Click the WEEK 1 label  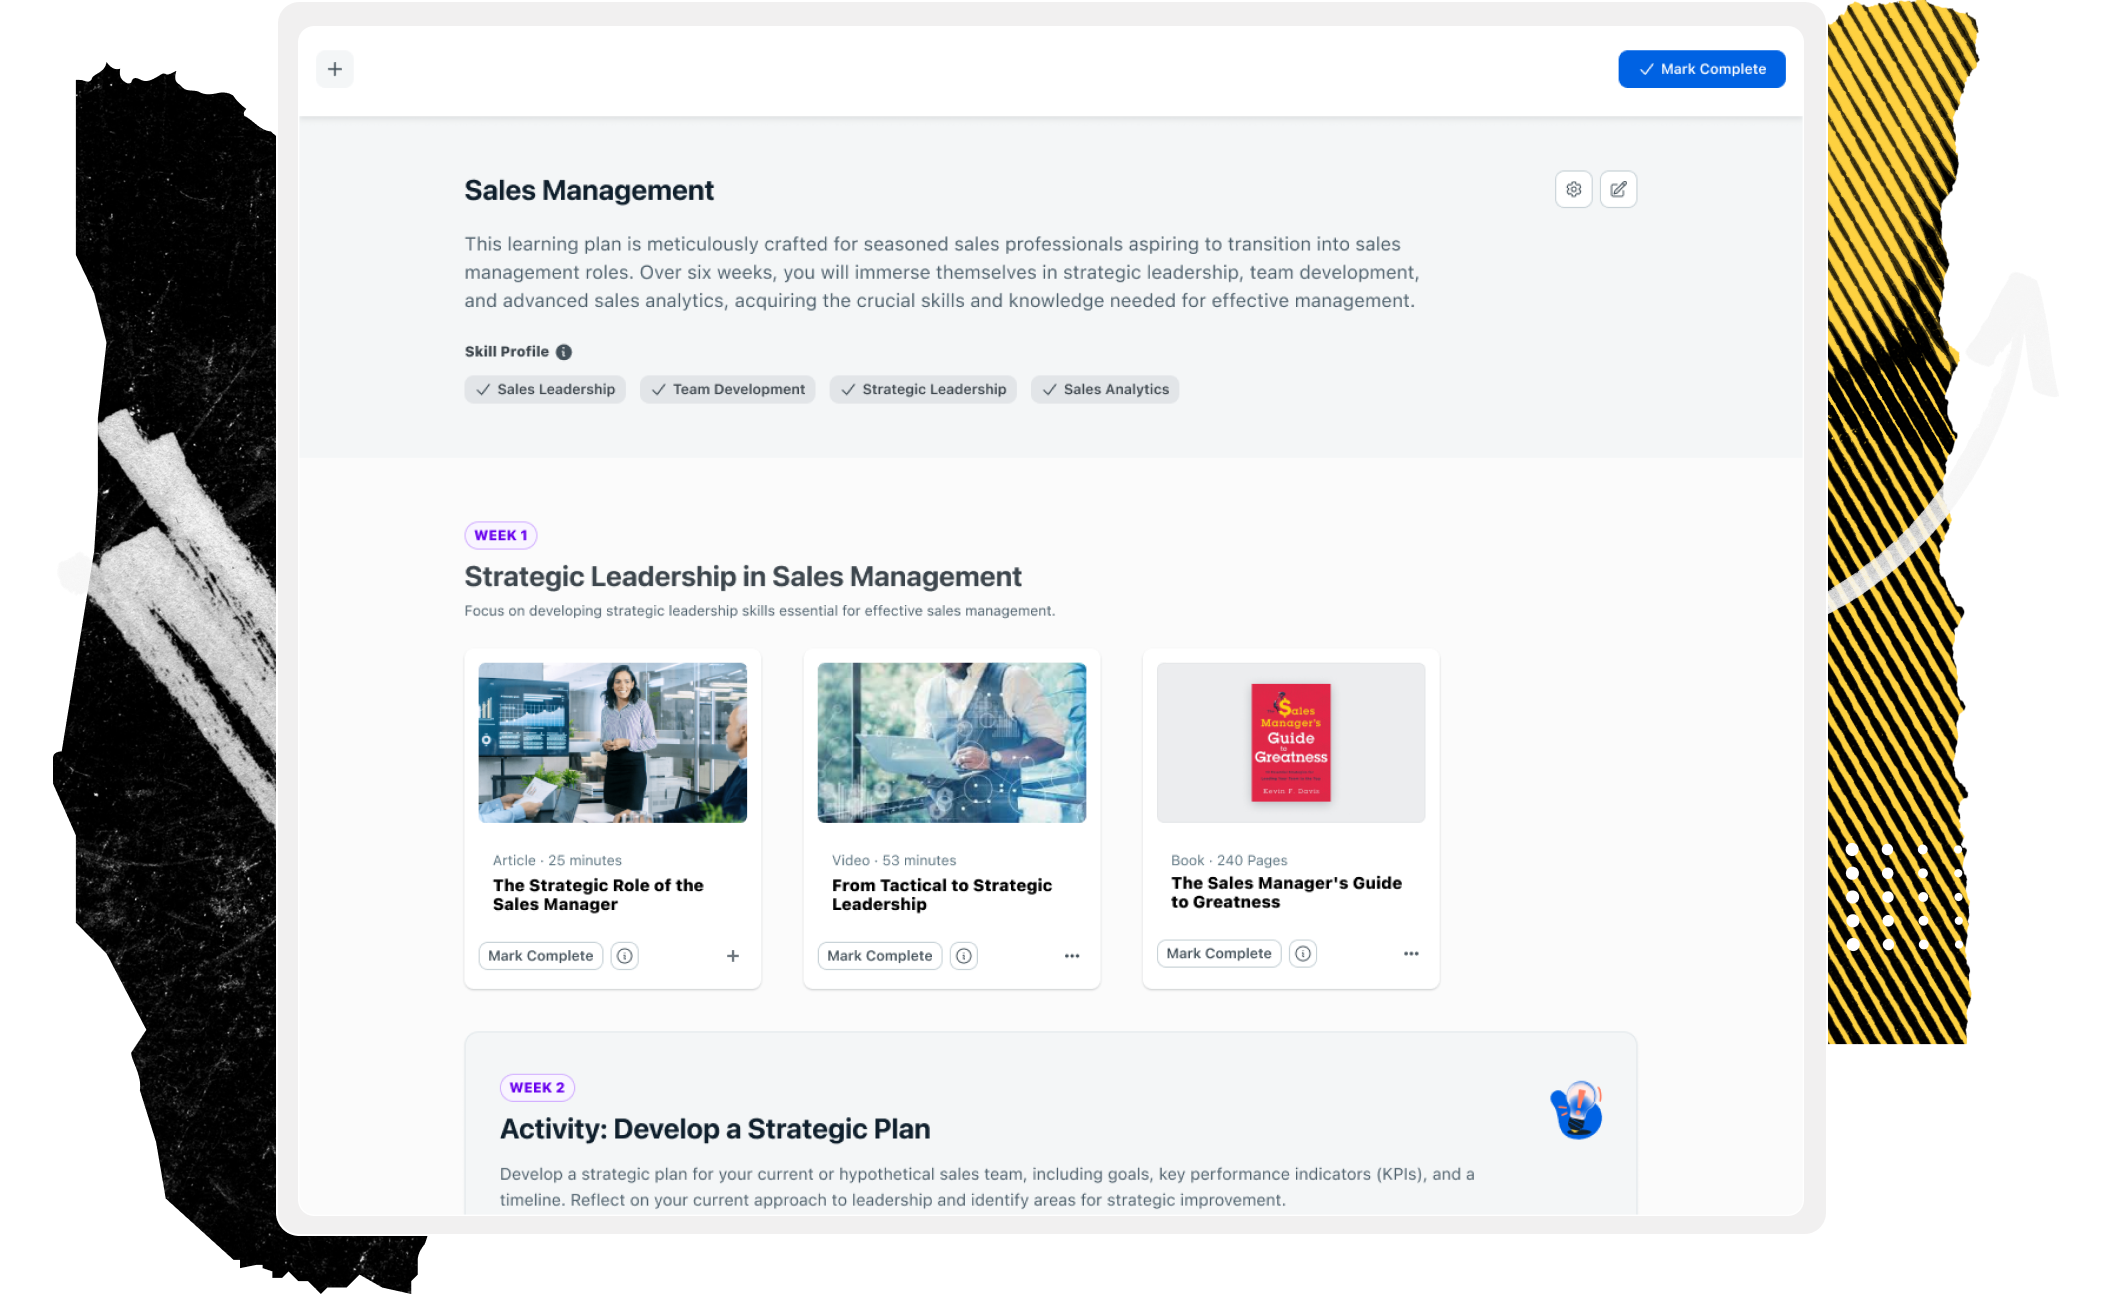click(x=501, y=535)
